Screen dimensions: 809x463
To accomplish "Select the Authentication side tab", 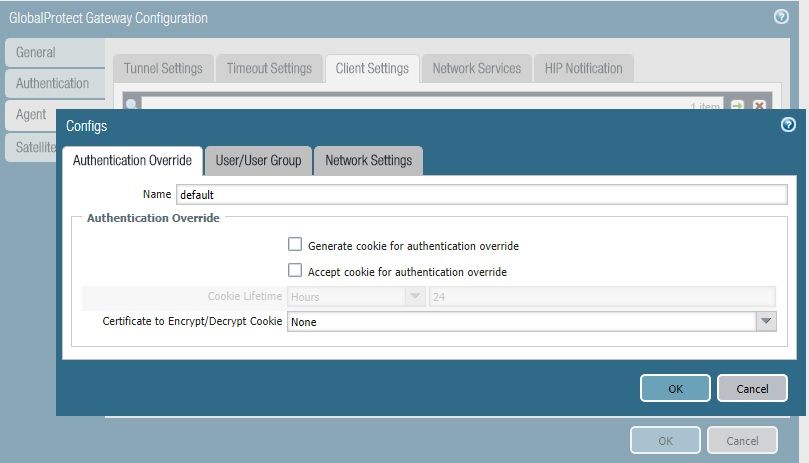I will 55,83.
